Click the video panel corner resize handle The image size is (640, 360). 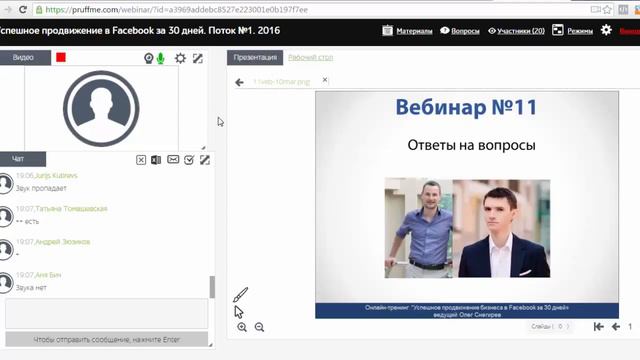(x=203, y=148)
